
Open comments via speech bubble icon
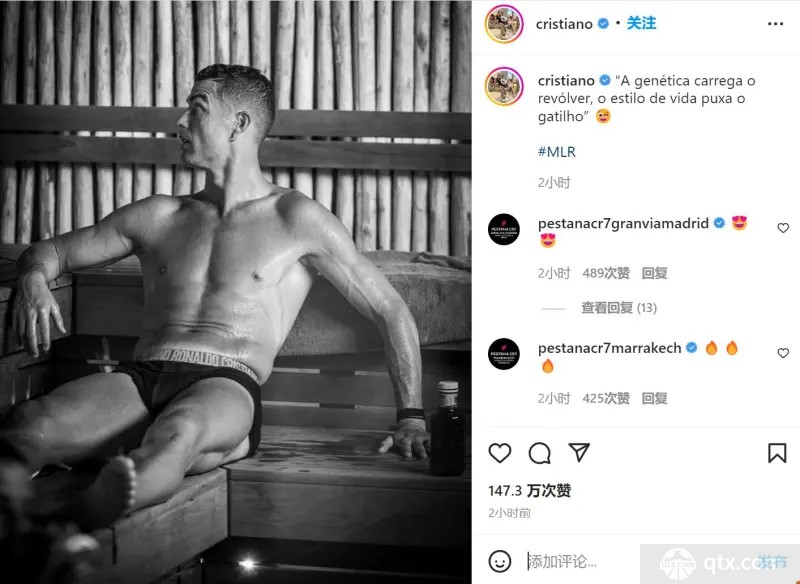click(539, 453)
